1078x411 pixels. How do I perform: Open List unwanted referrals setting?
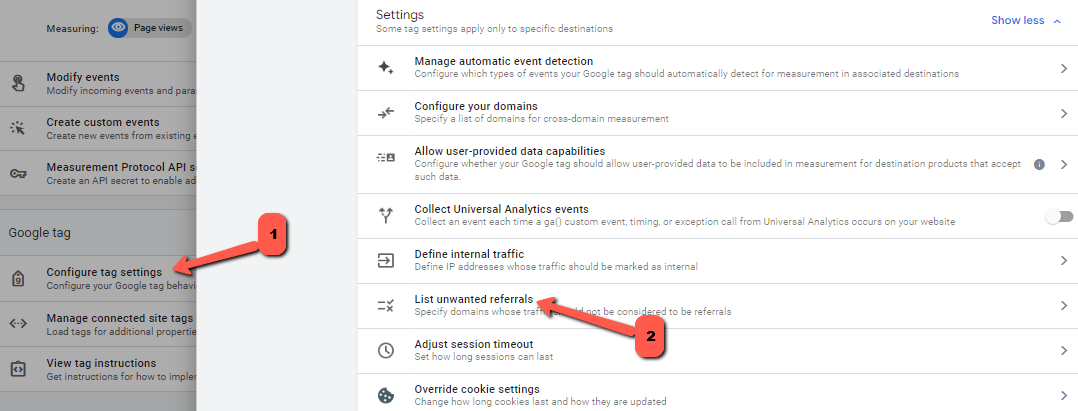coord(718,306)
